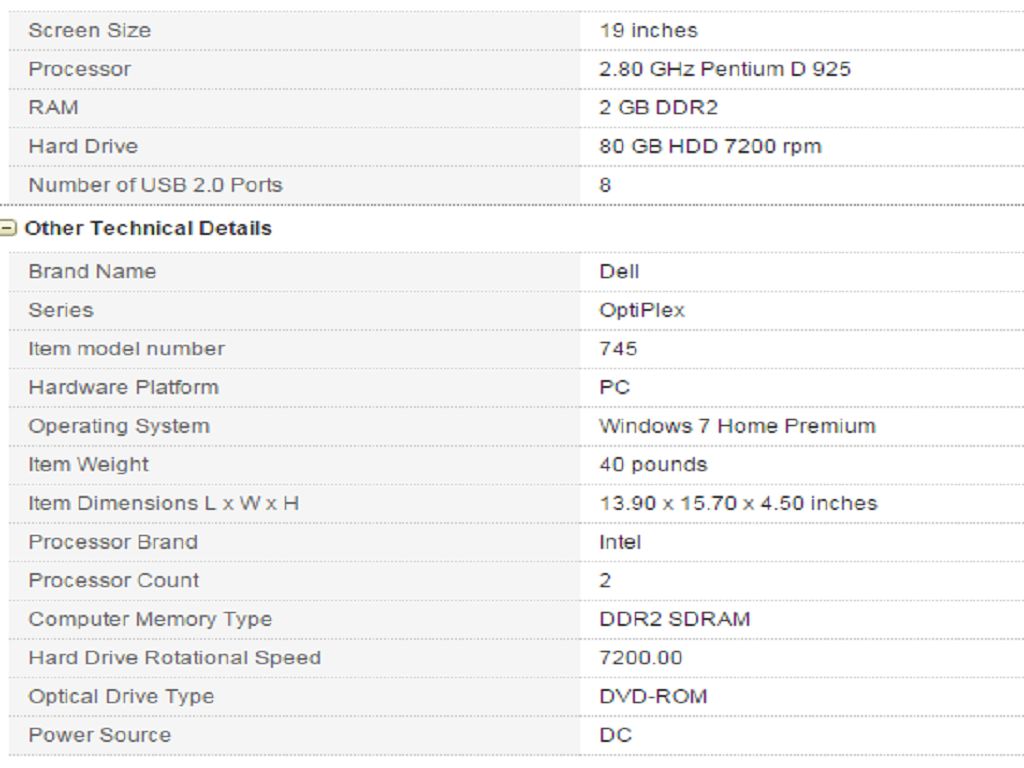Click the Hard Drive Rotational Speed label

click(x=174, y=658)
